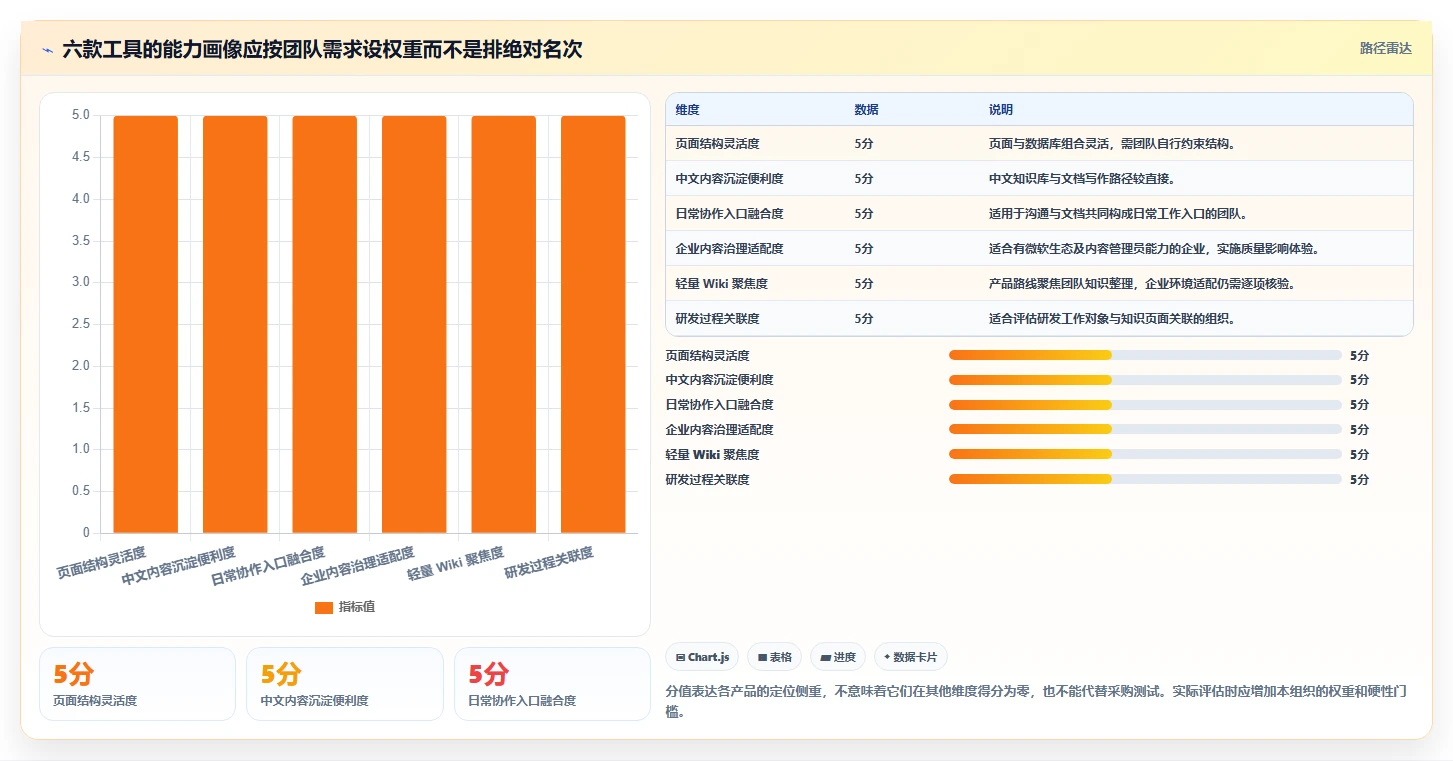Click the 页面结构灵活度 progress bar
The image size is (1453, 761).
pos(1145,355)
